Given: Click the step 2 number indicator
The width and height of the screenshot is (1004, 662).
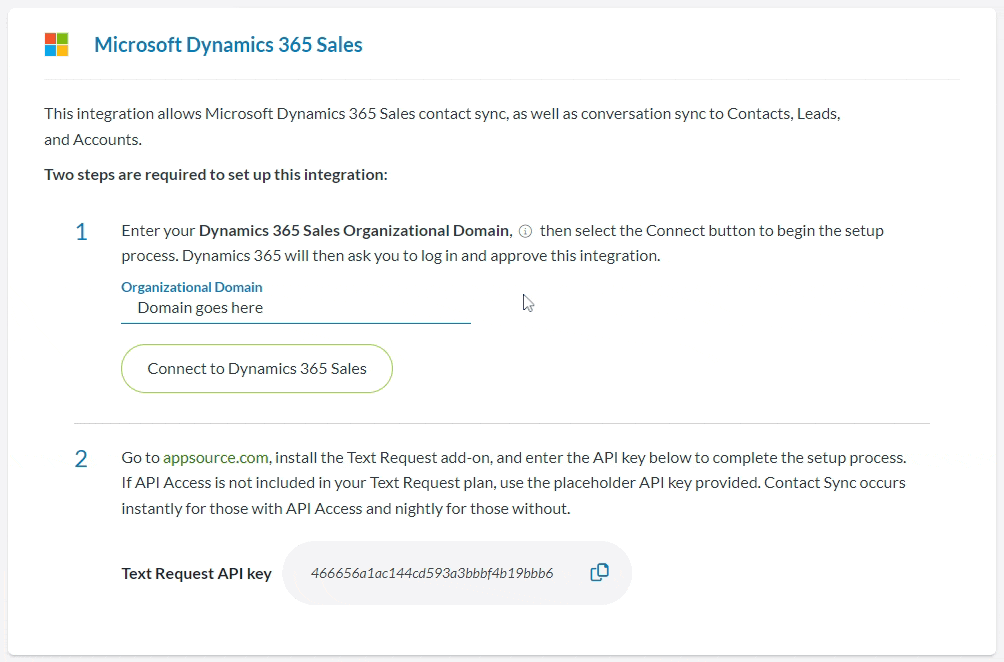Looking at the screenshot, I should pyautogui.click(x=81, y=458).
